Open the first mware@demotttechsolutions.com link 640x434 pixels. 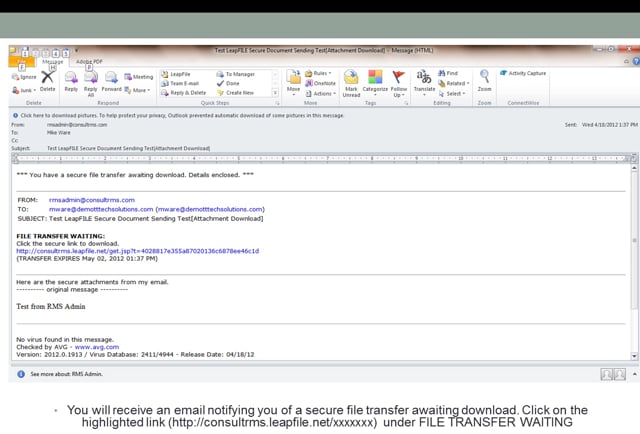tap(101, 209)
